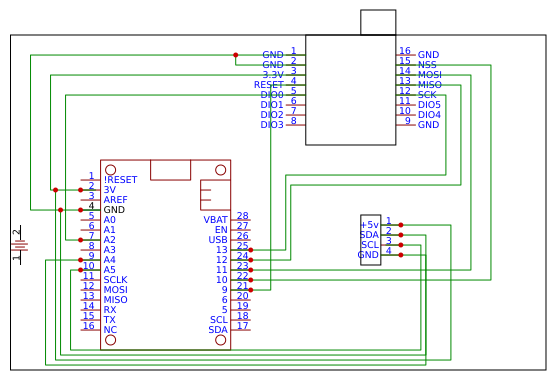Click MISO label at microcontroller pin 13
Screen dimensions: 556x380
[x=116, y=300]
